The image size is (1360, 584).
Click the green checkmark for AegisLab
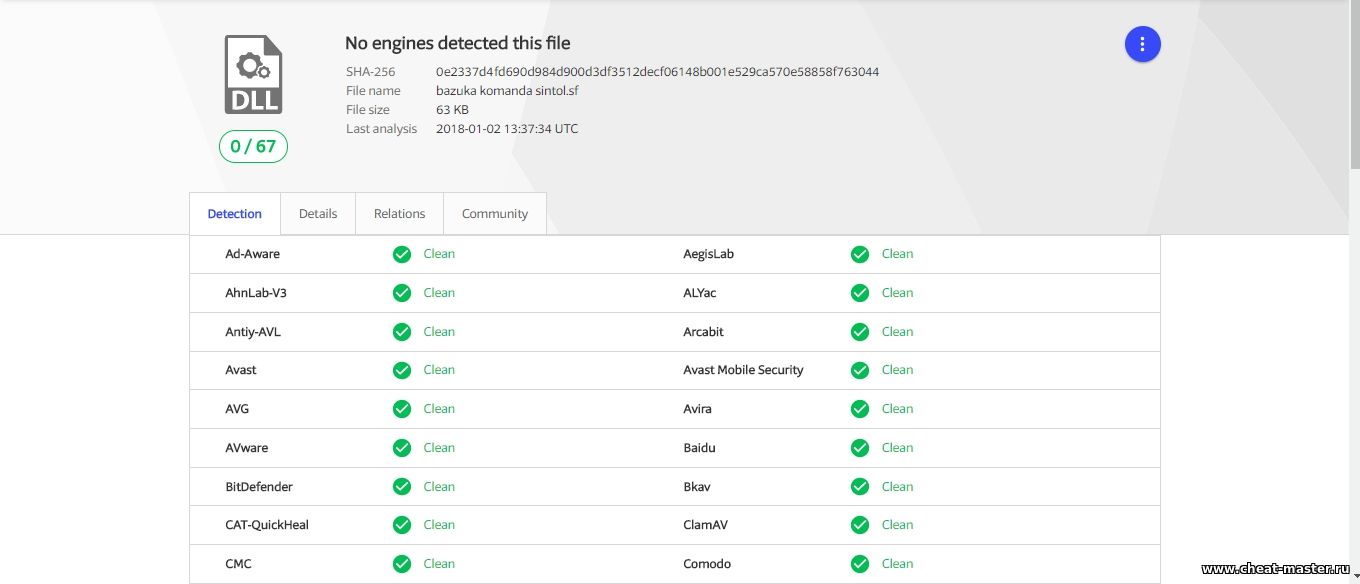pos(860,254)
